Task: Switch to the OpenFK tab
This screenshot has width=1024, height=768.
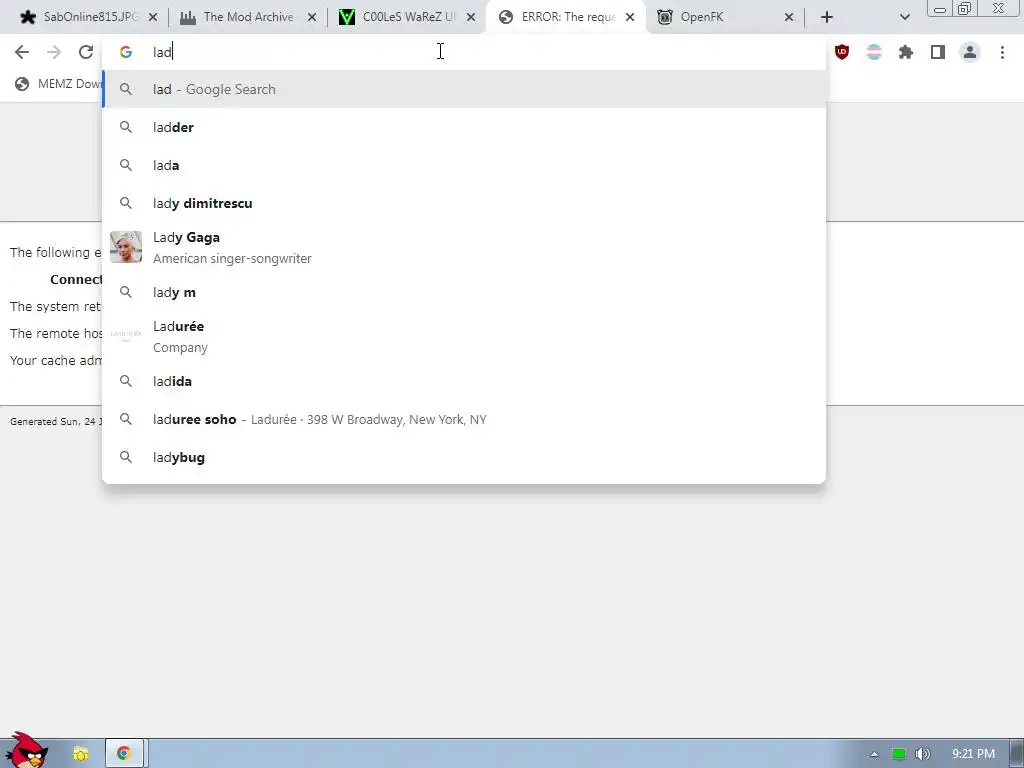Action: tap(725, 17)
